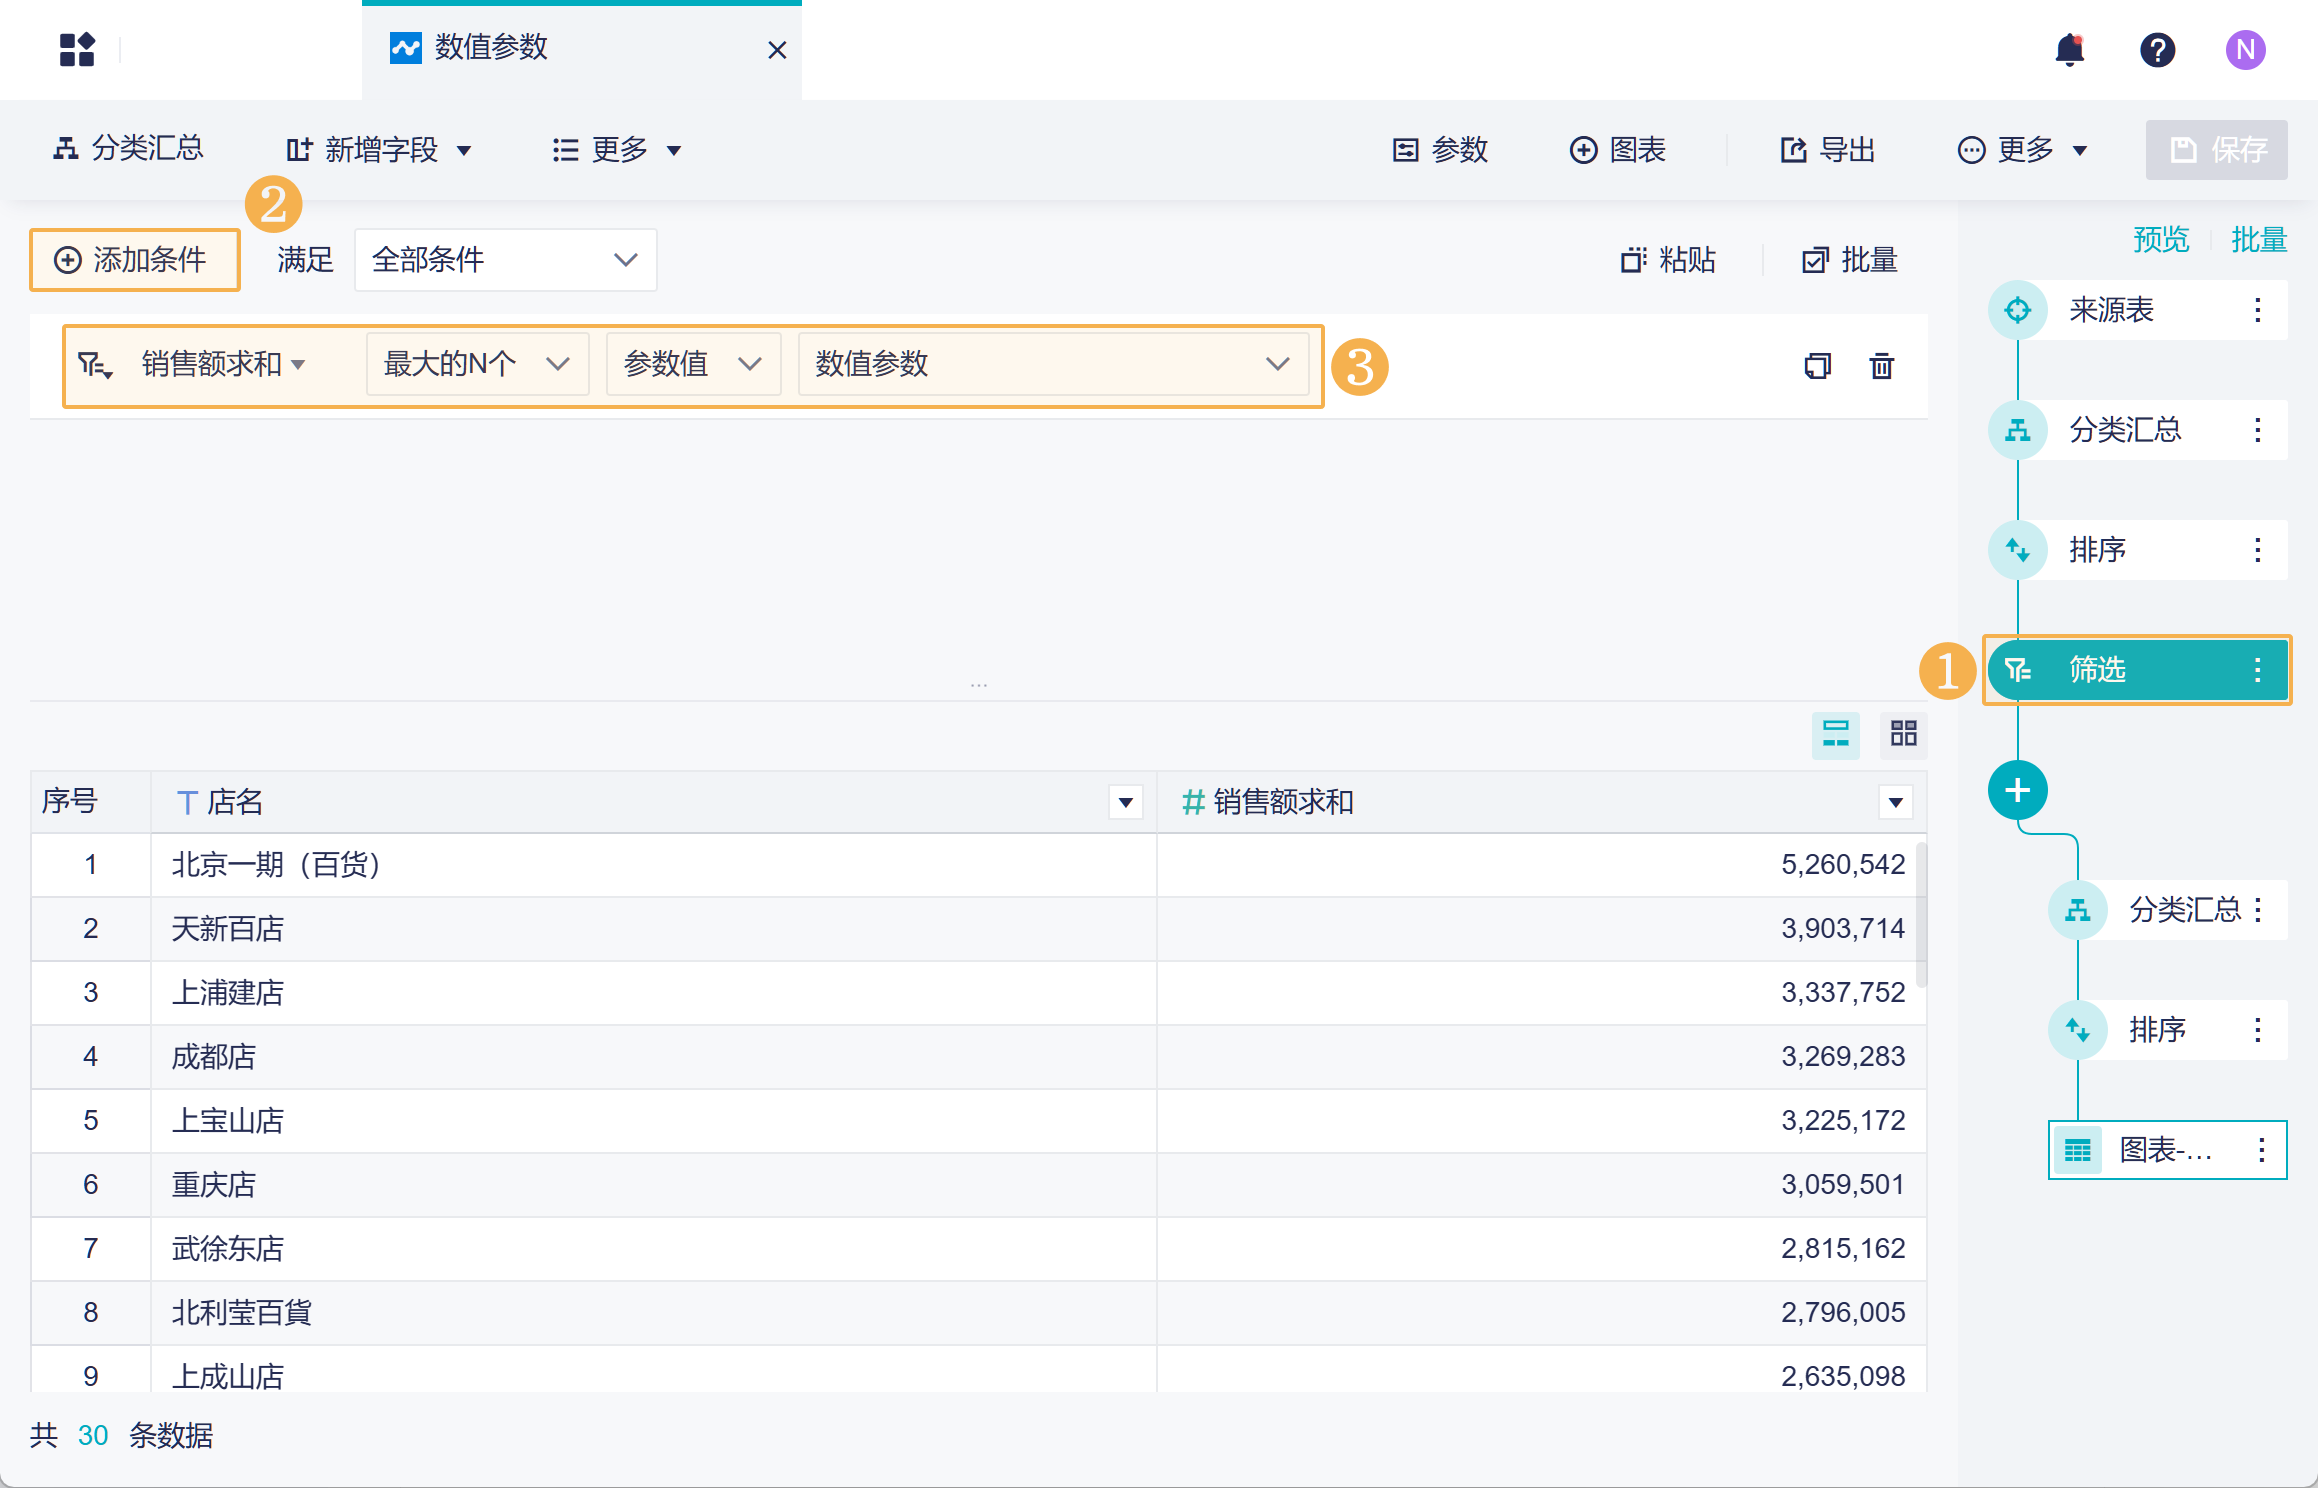
Task: Open the help question mark icon
Action: (x=2157, y=50)
